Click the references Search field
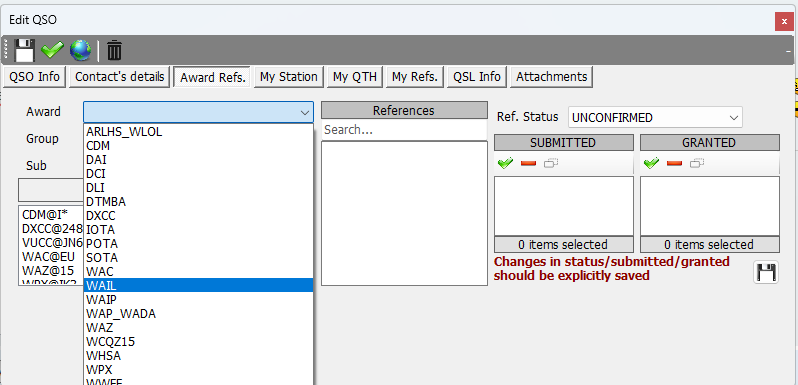Image resolution: width=798 pixels, height=385 pixels. pyautogui.click(x=404, y=130)
